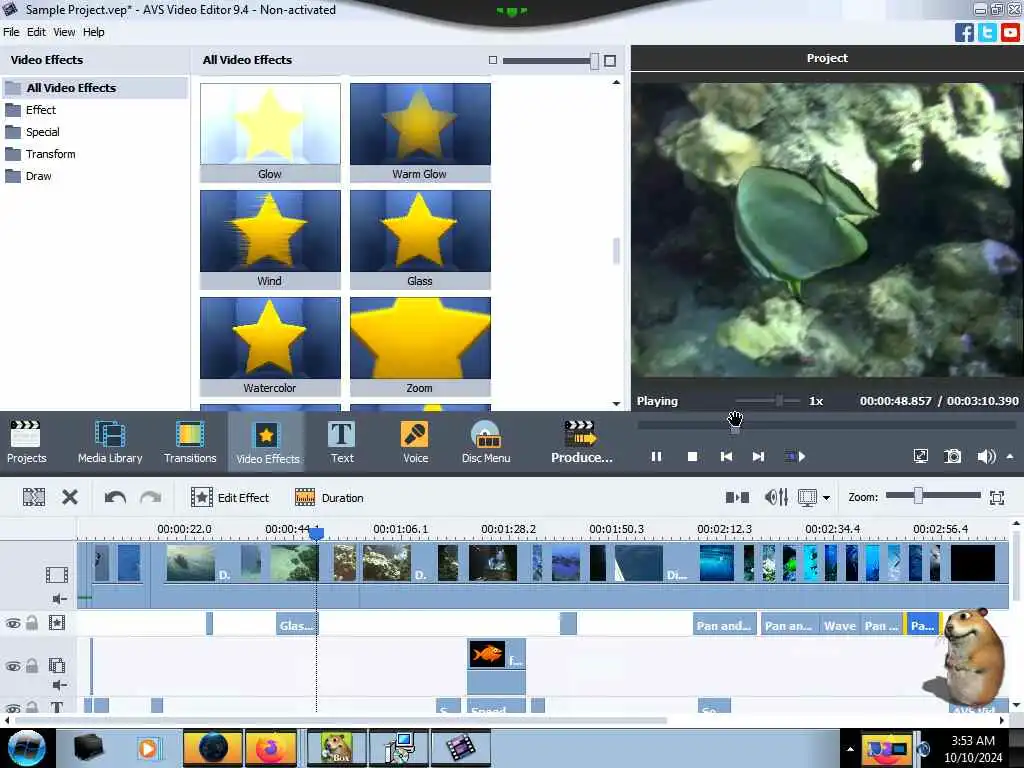Screen dimensions: 1024x768
Task: Select the Video Effects button
Action: (x=267, y=441)
